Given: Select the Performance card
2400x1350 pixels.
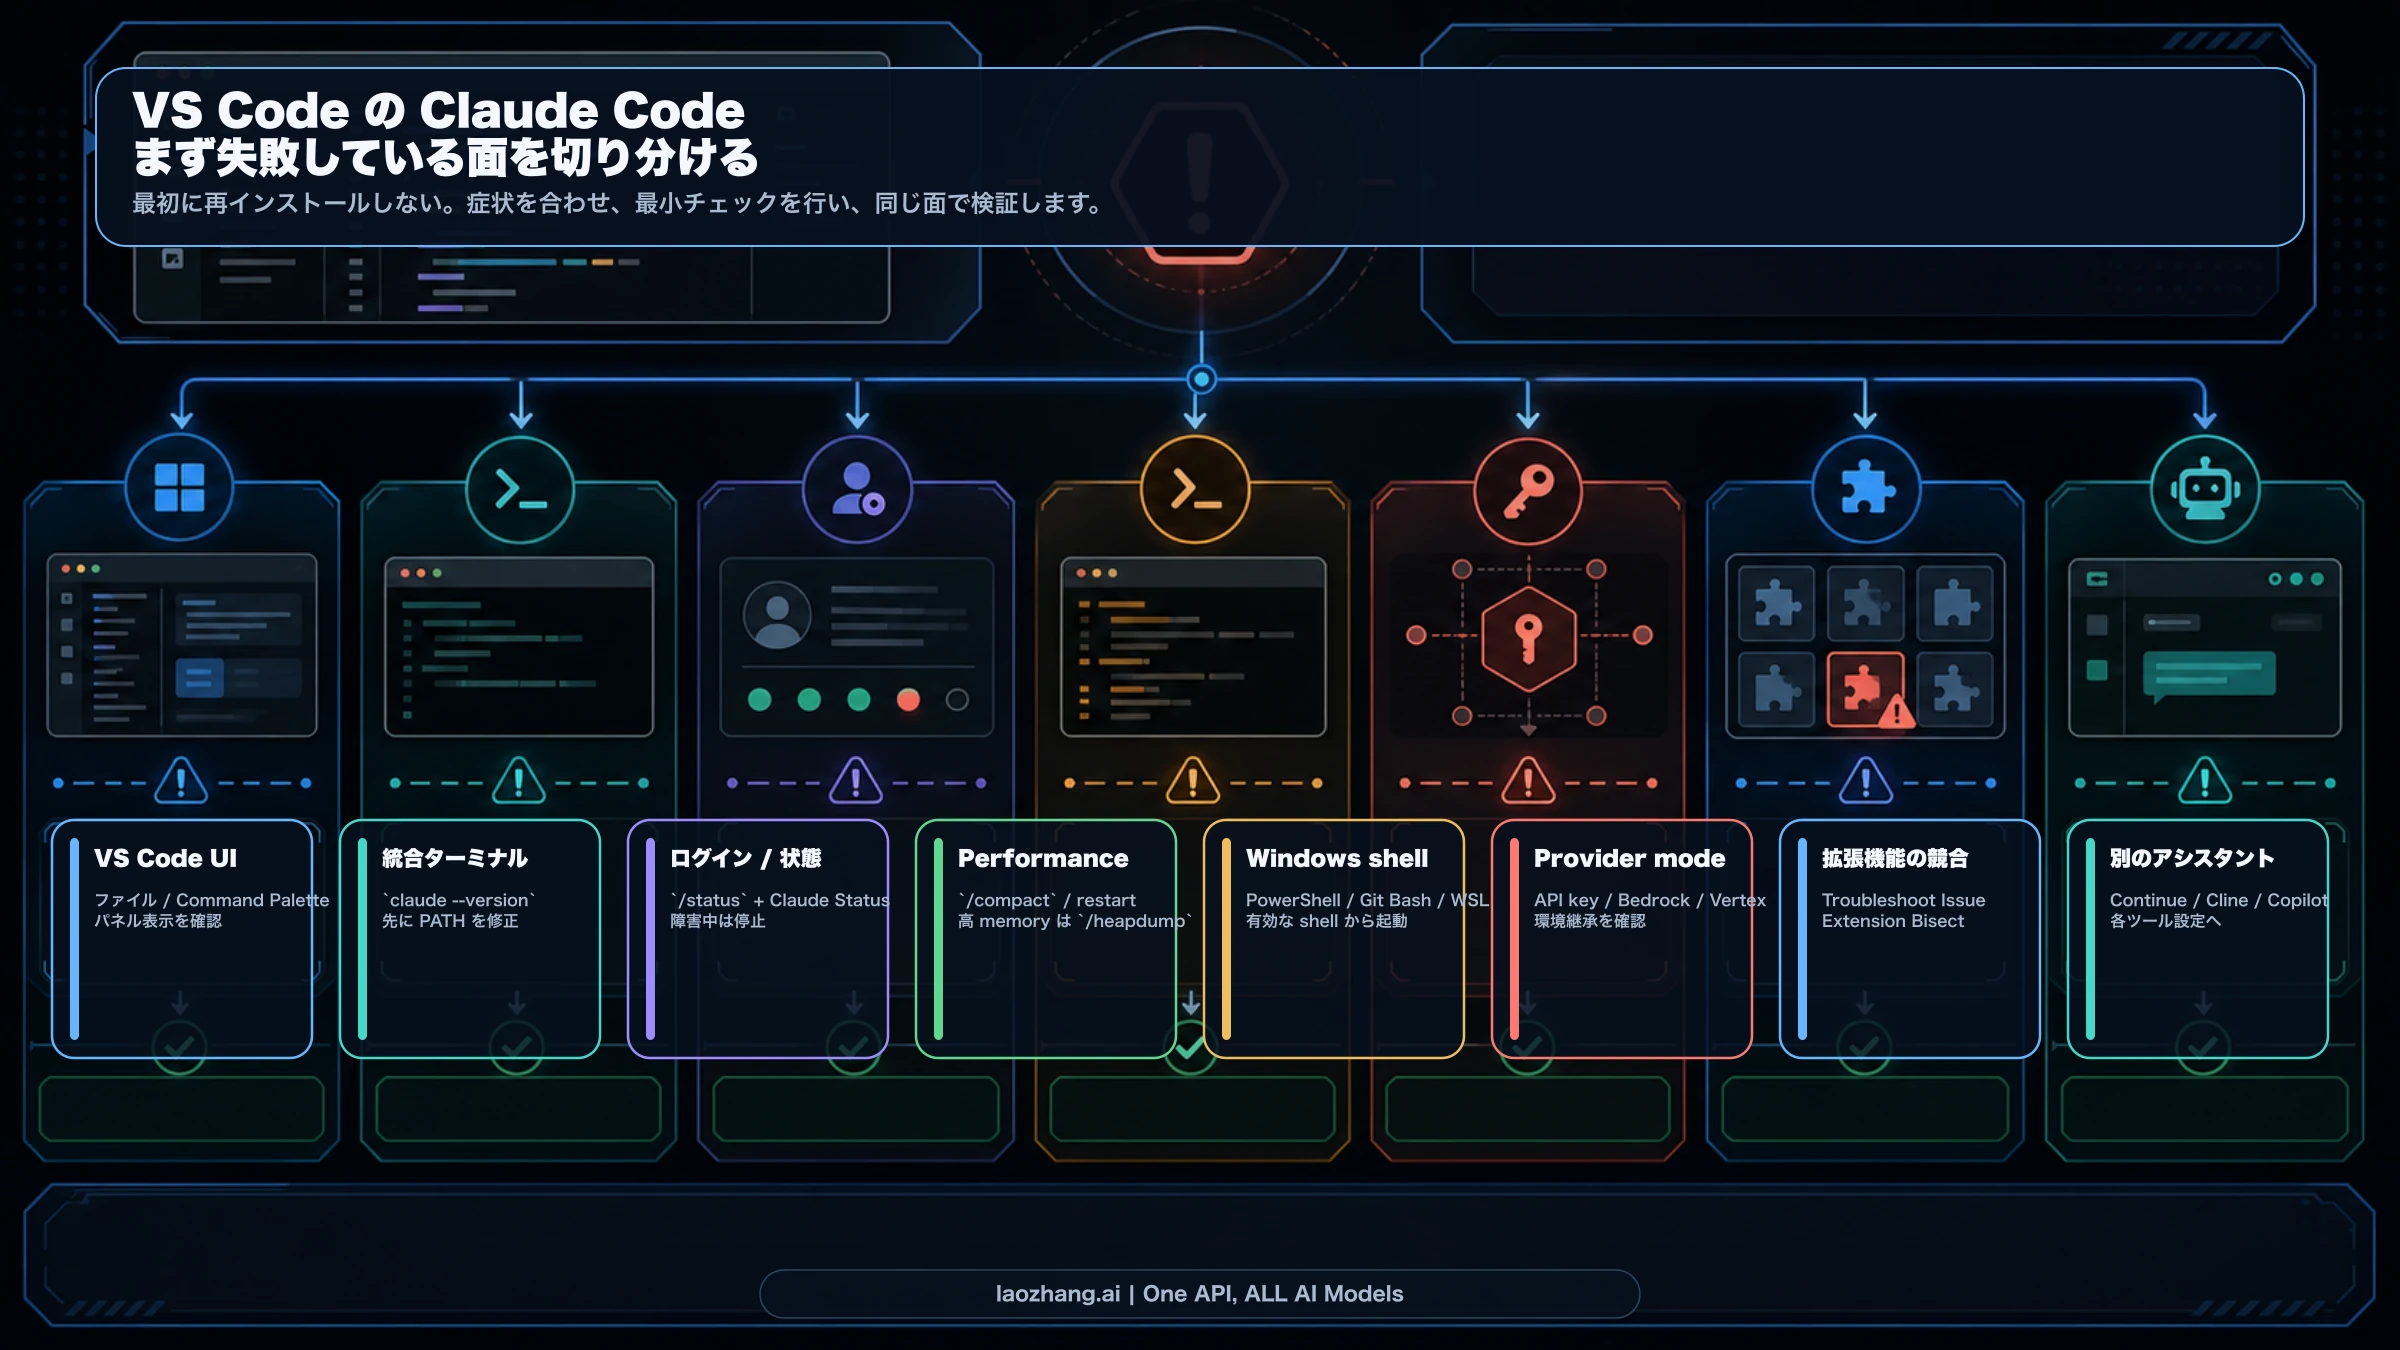Looking at the screenshot, I should click(x=1046, y=938).
